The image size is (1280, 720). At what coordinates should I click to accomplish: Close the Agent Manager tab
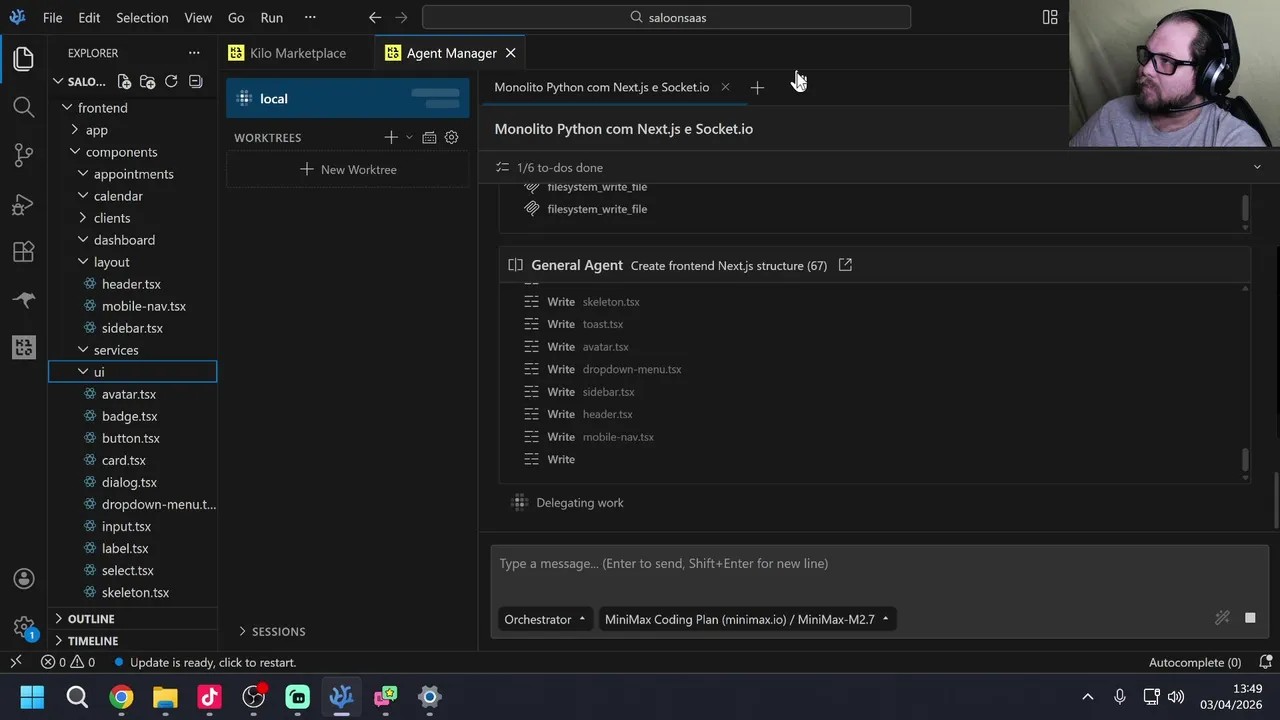coord(510,53)
